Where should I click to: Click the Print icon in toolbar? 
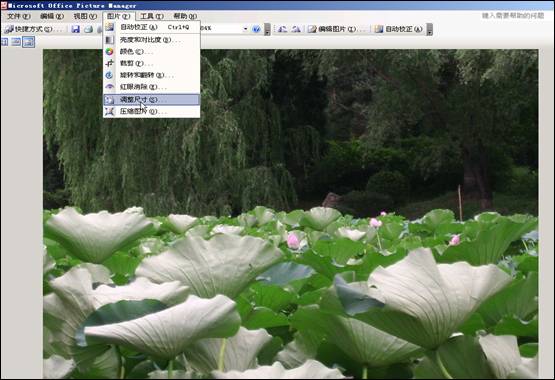click(88, 29)
